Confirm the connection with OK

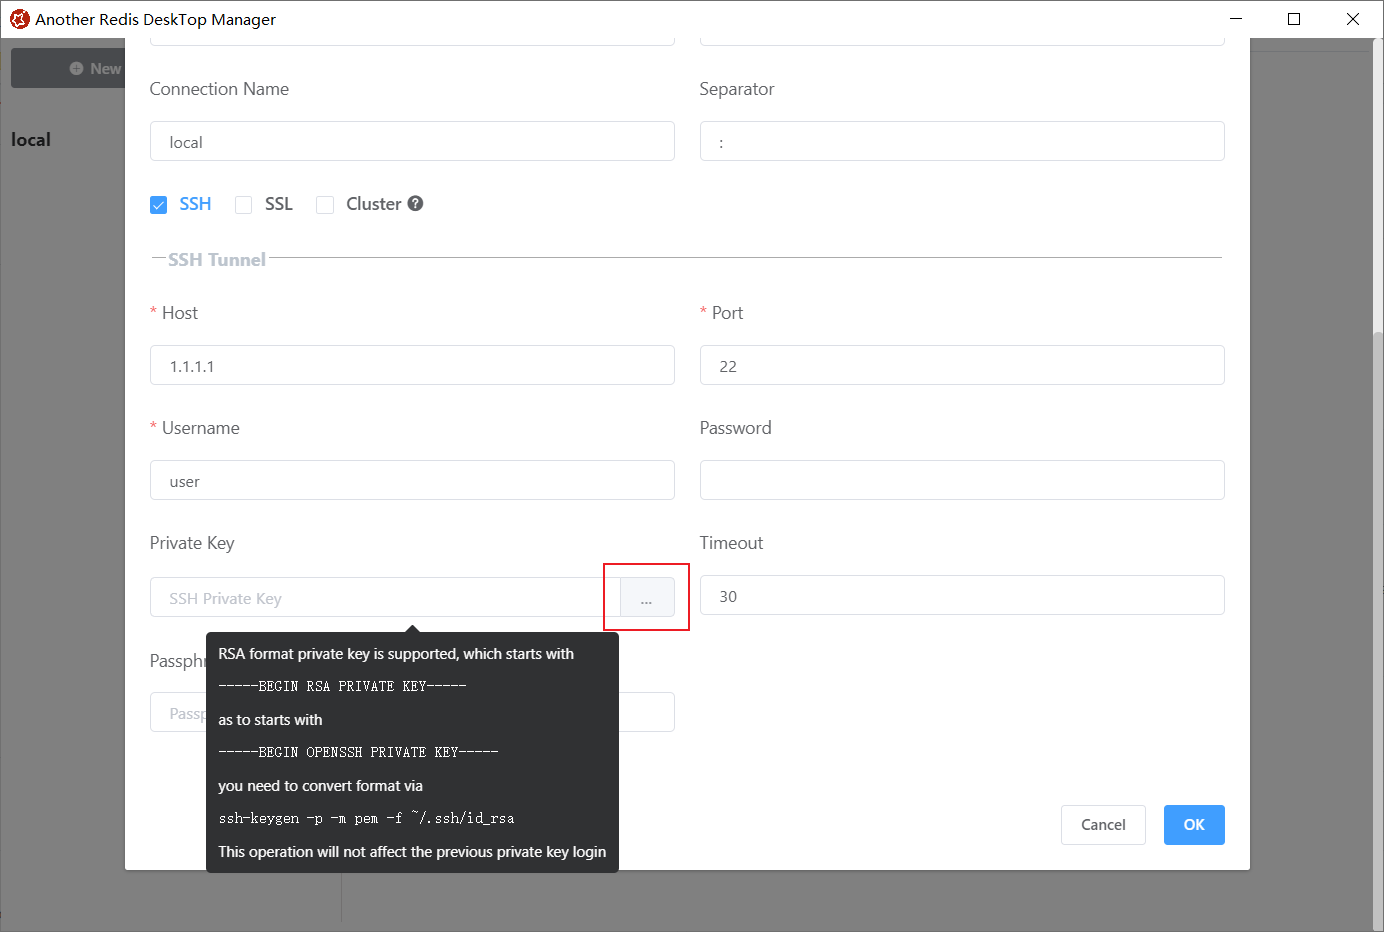1193,824
